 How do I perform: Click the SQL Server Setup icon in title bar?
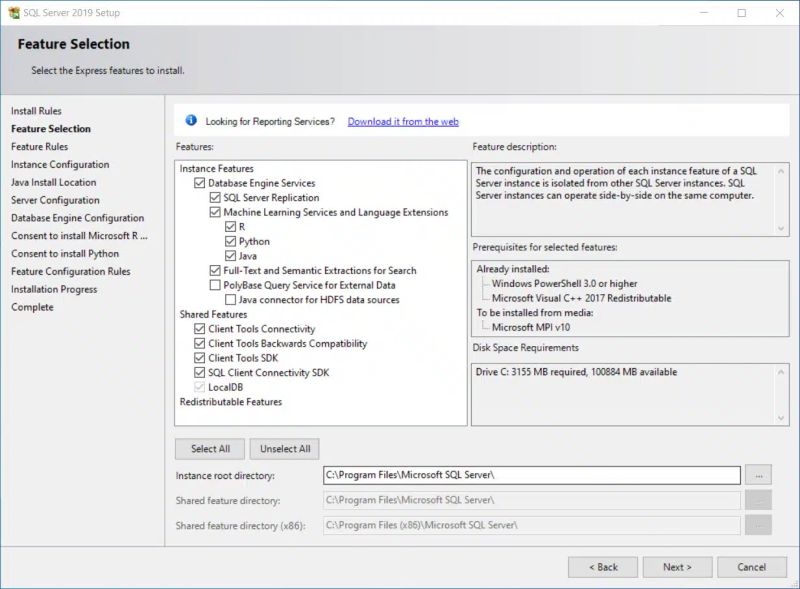[14, 12]
